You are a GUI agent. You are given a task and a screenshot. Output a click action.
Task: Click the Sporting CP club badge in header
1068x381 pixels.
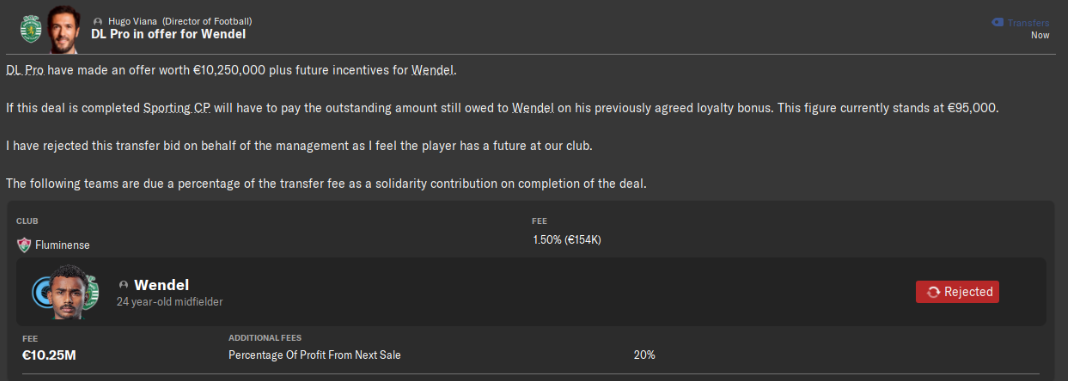pyautogui.click(x=31, y=29)
